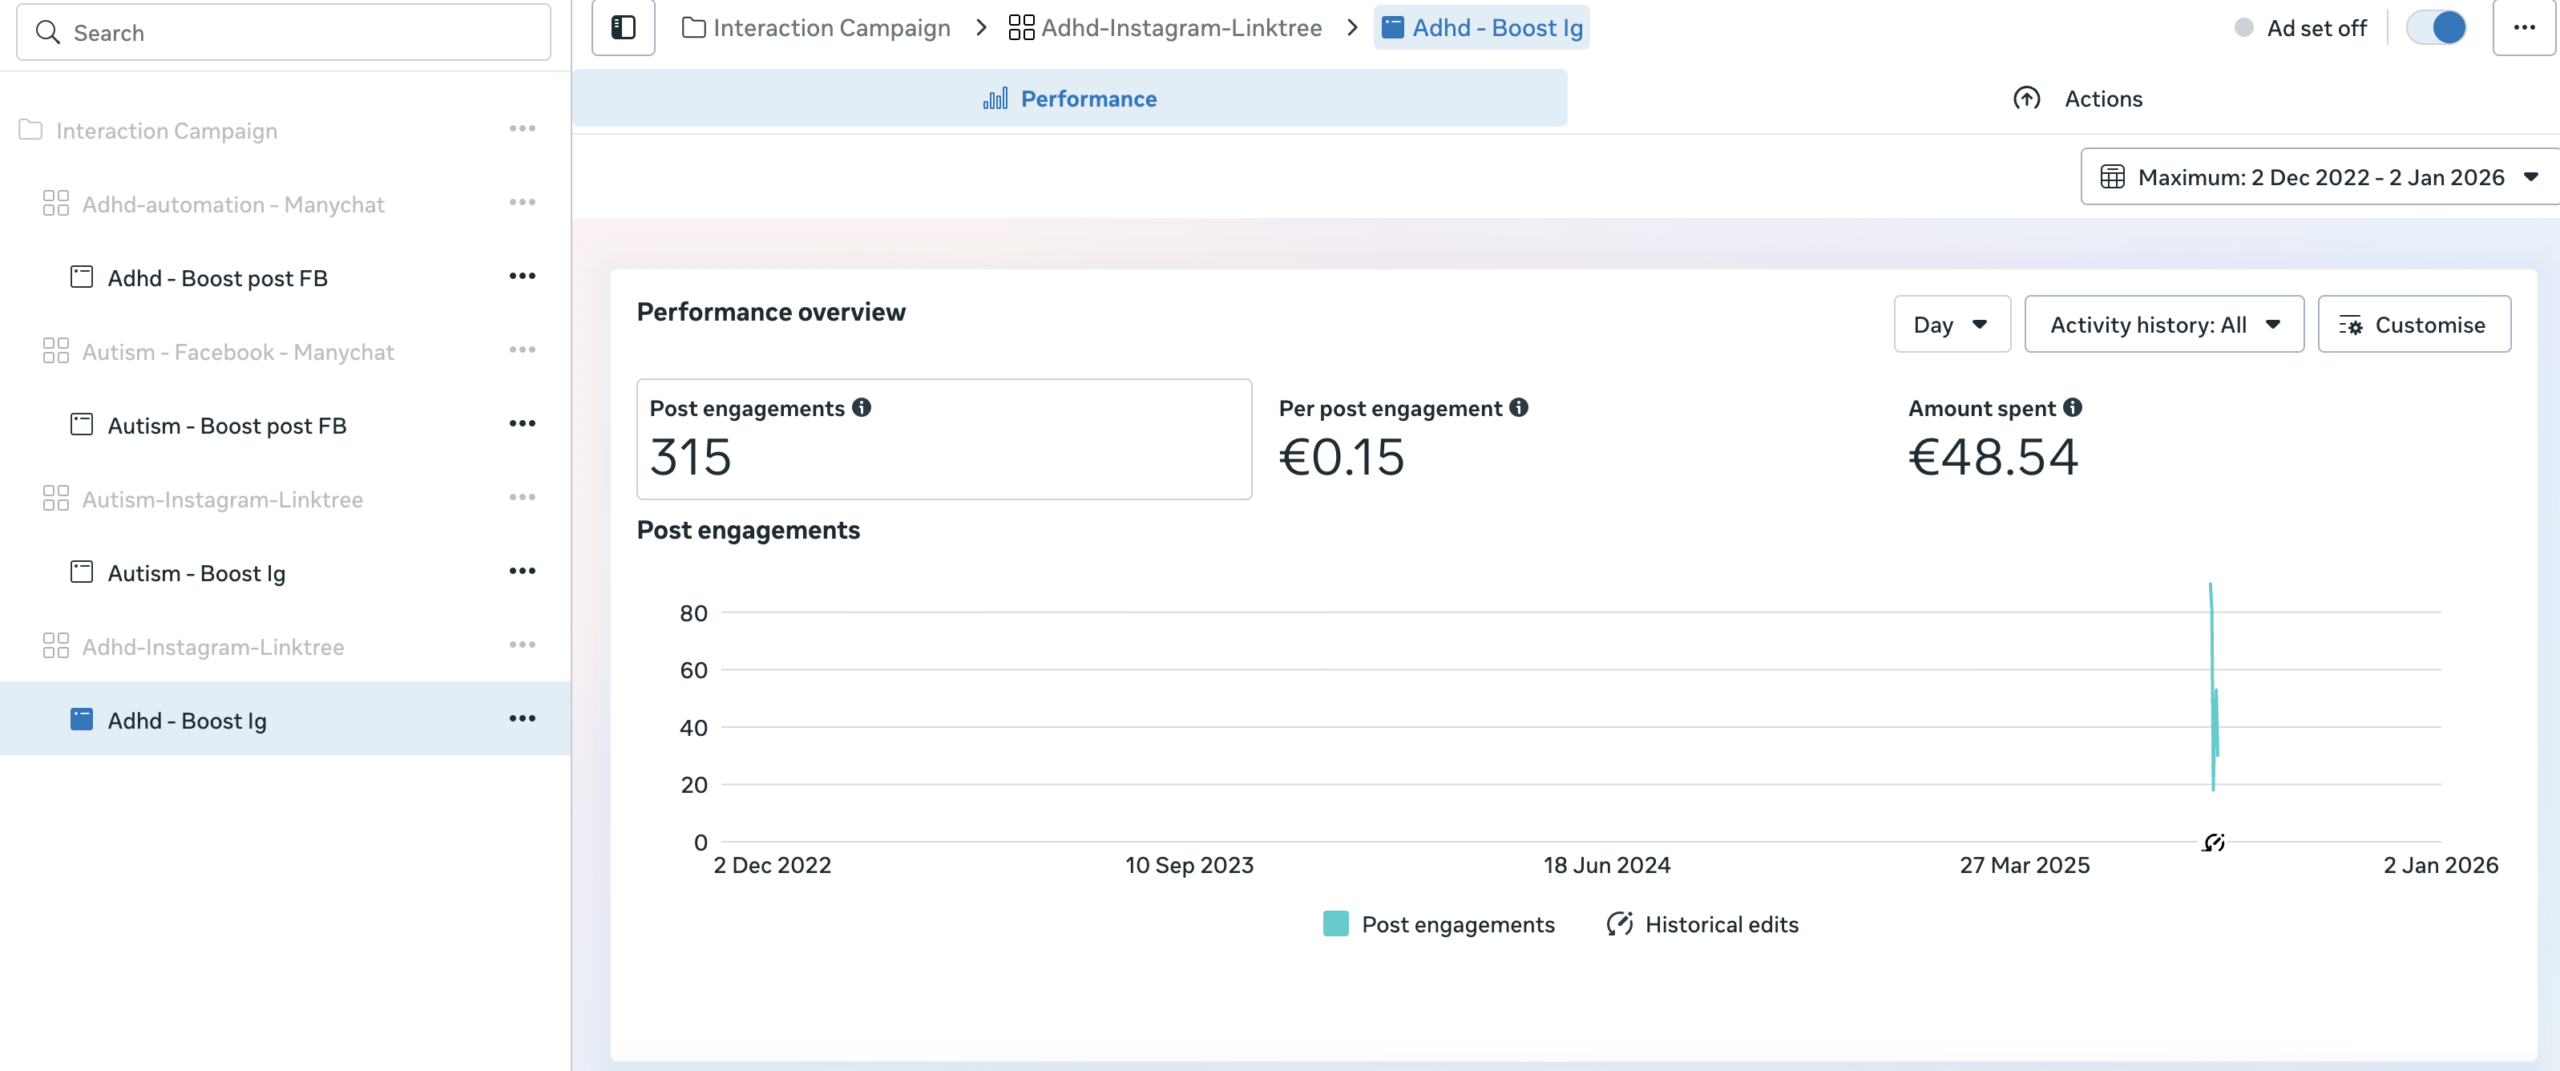2560x1071 pixels.
Task: Toggle the sidebar panel icon
Action: click(x=623, y=28)
